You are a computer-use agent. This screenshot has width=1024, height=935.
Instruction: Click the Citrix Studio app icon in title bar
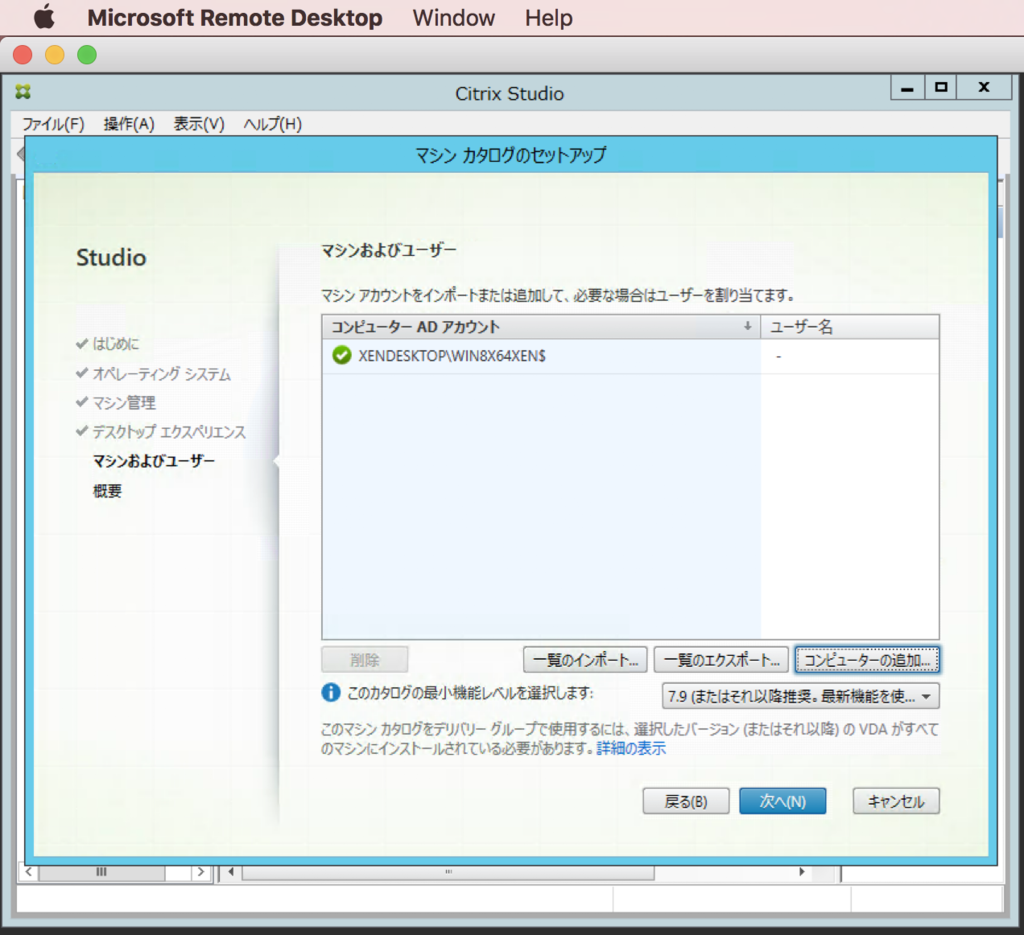(x=23, y=91)
